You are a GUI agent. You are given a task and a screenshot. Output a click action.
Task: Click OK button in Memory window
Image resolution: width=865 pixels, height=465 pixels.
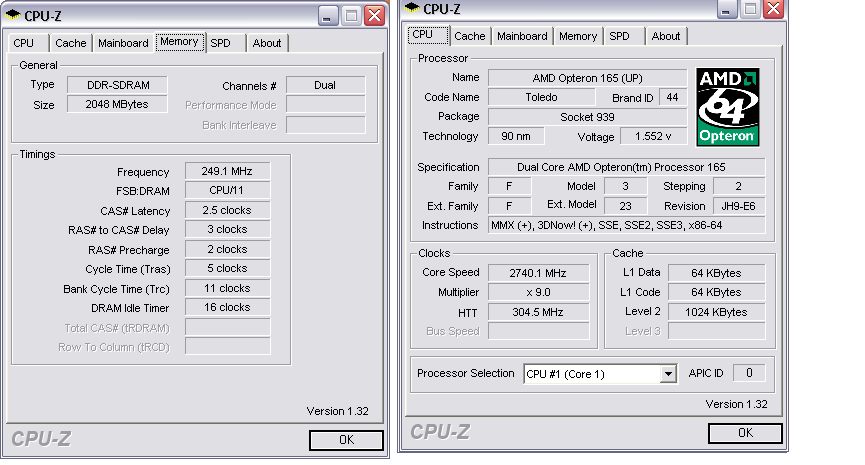[x=346, y=440]
